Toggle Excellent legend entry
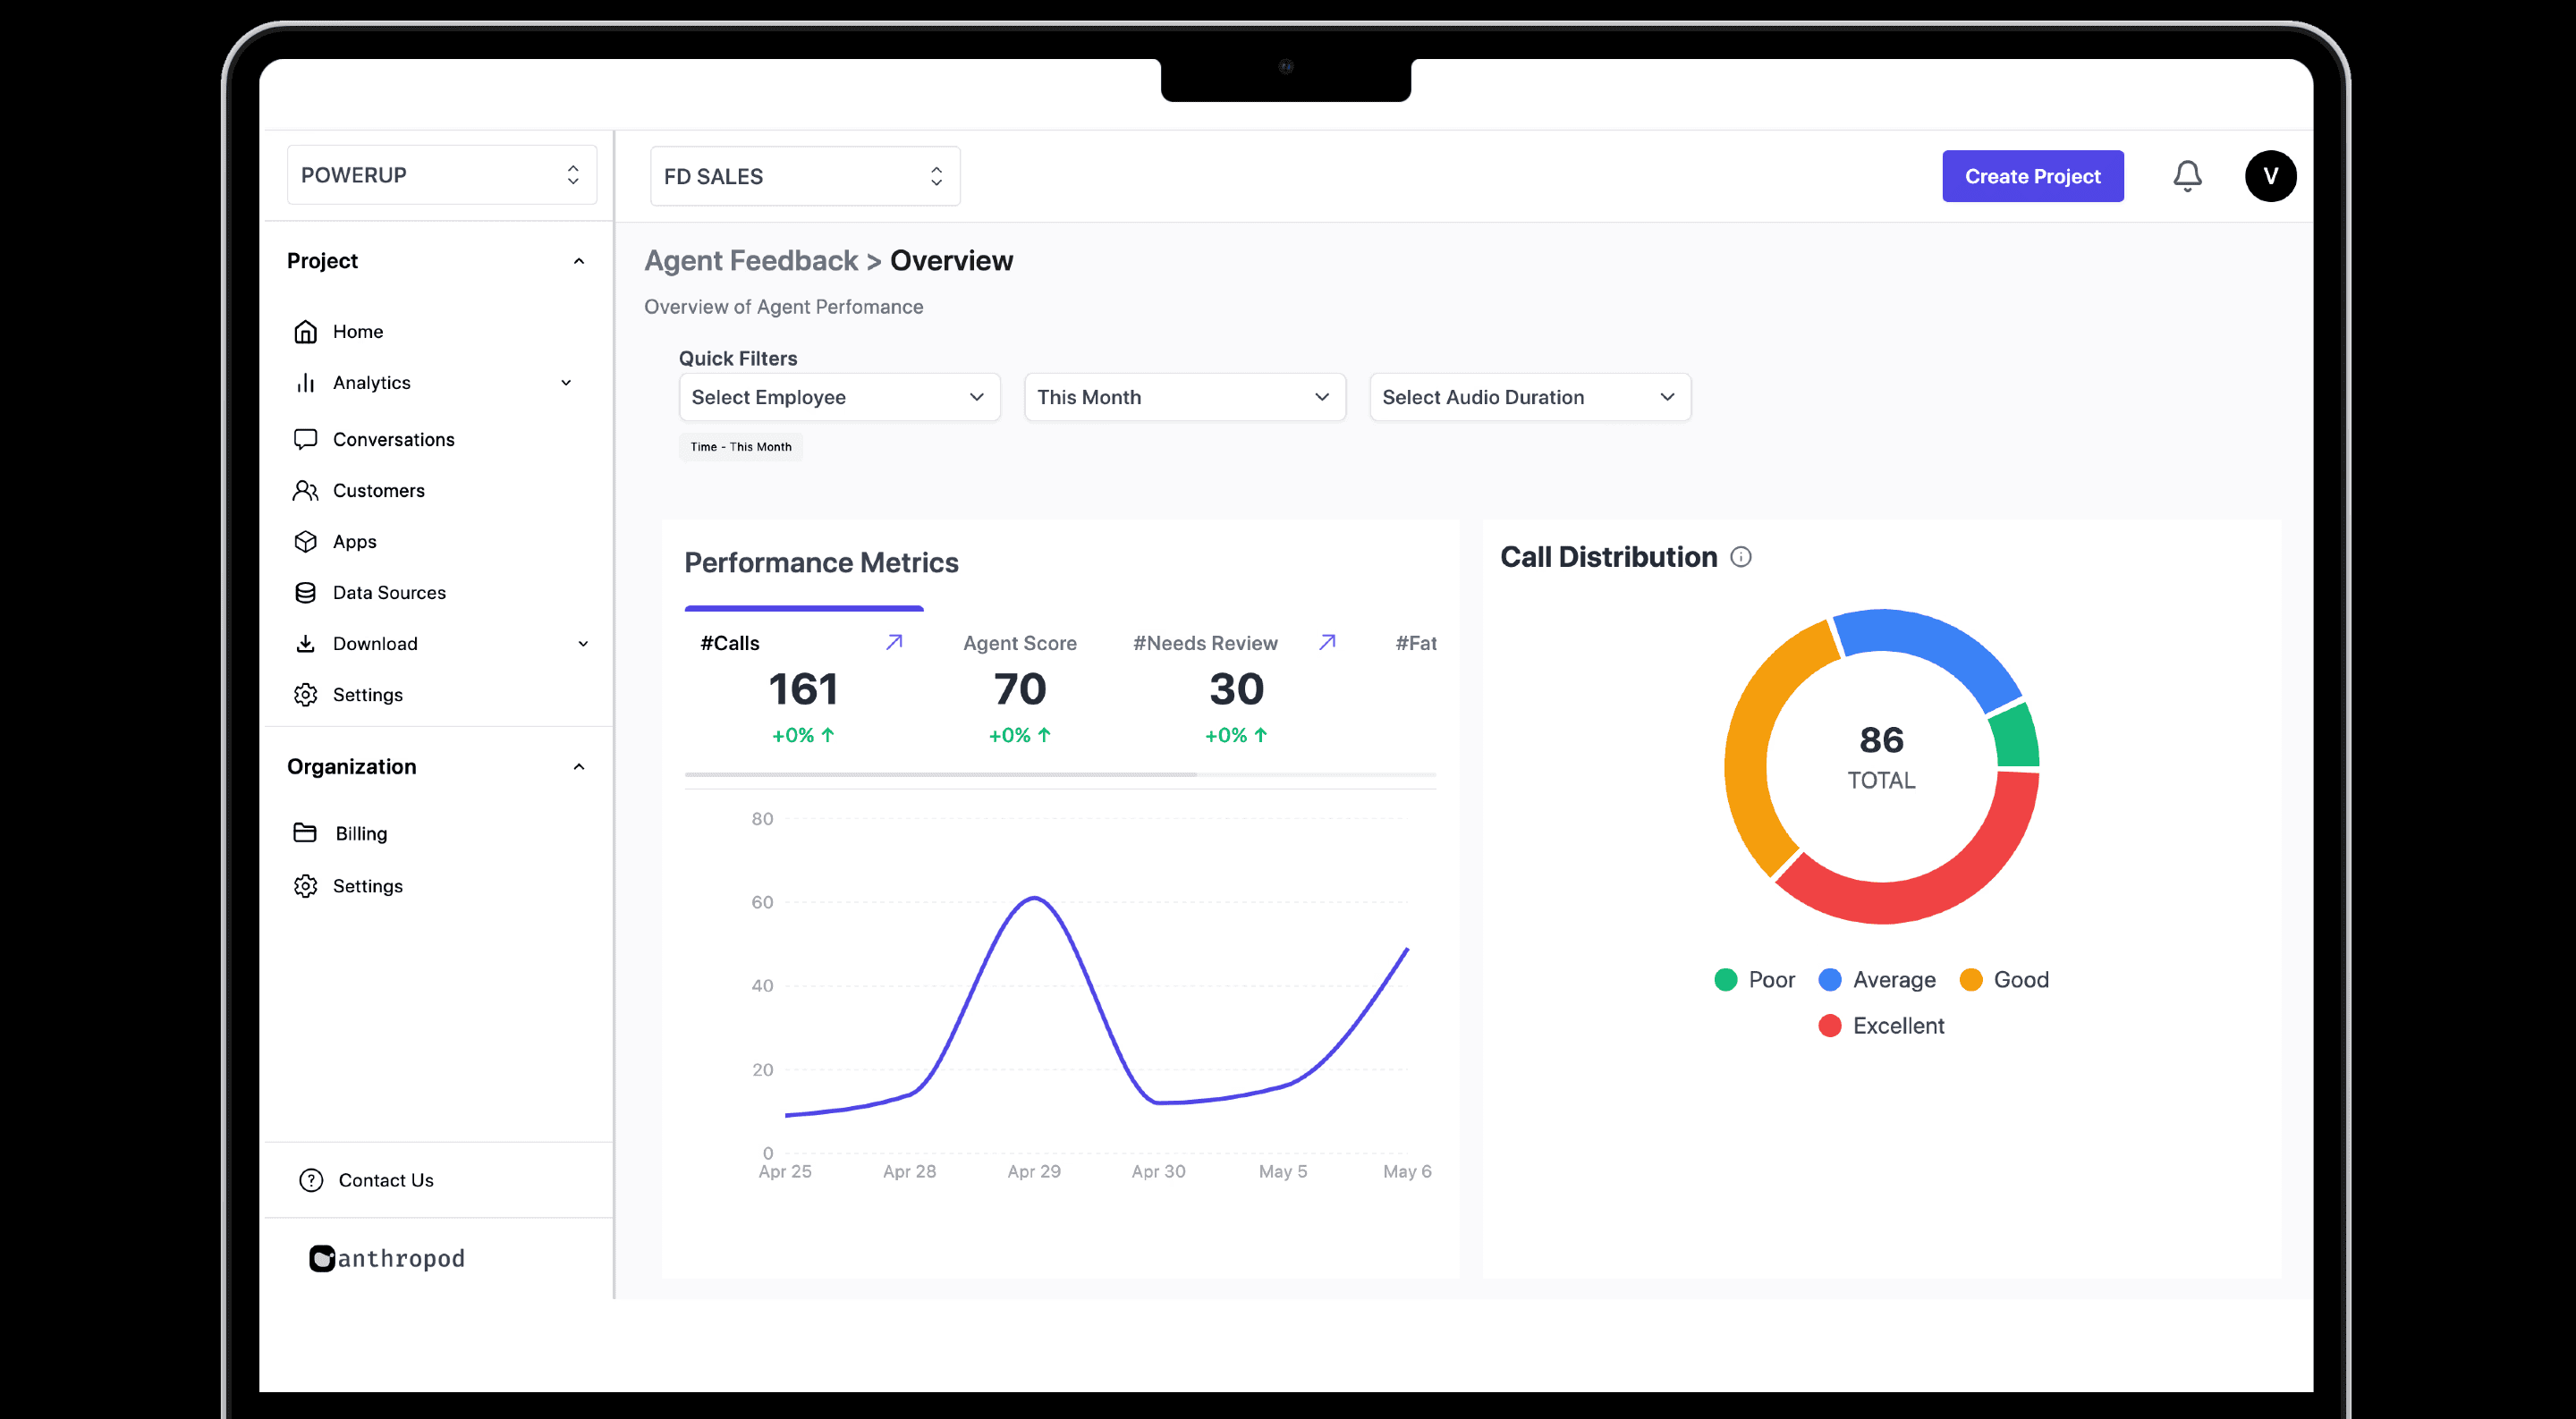This screenshot has width=2576, height=1419. [x=1881, y=1026]
